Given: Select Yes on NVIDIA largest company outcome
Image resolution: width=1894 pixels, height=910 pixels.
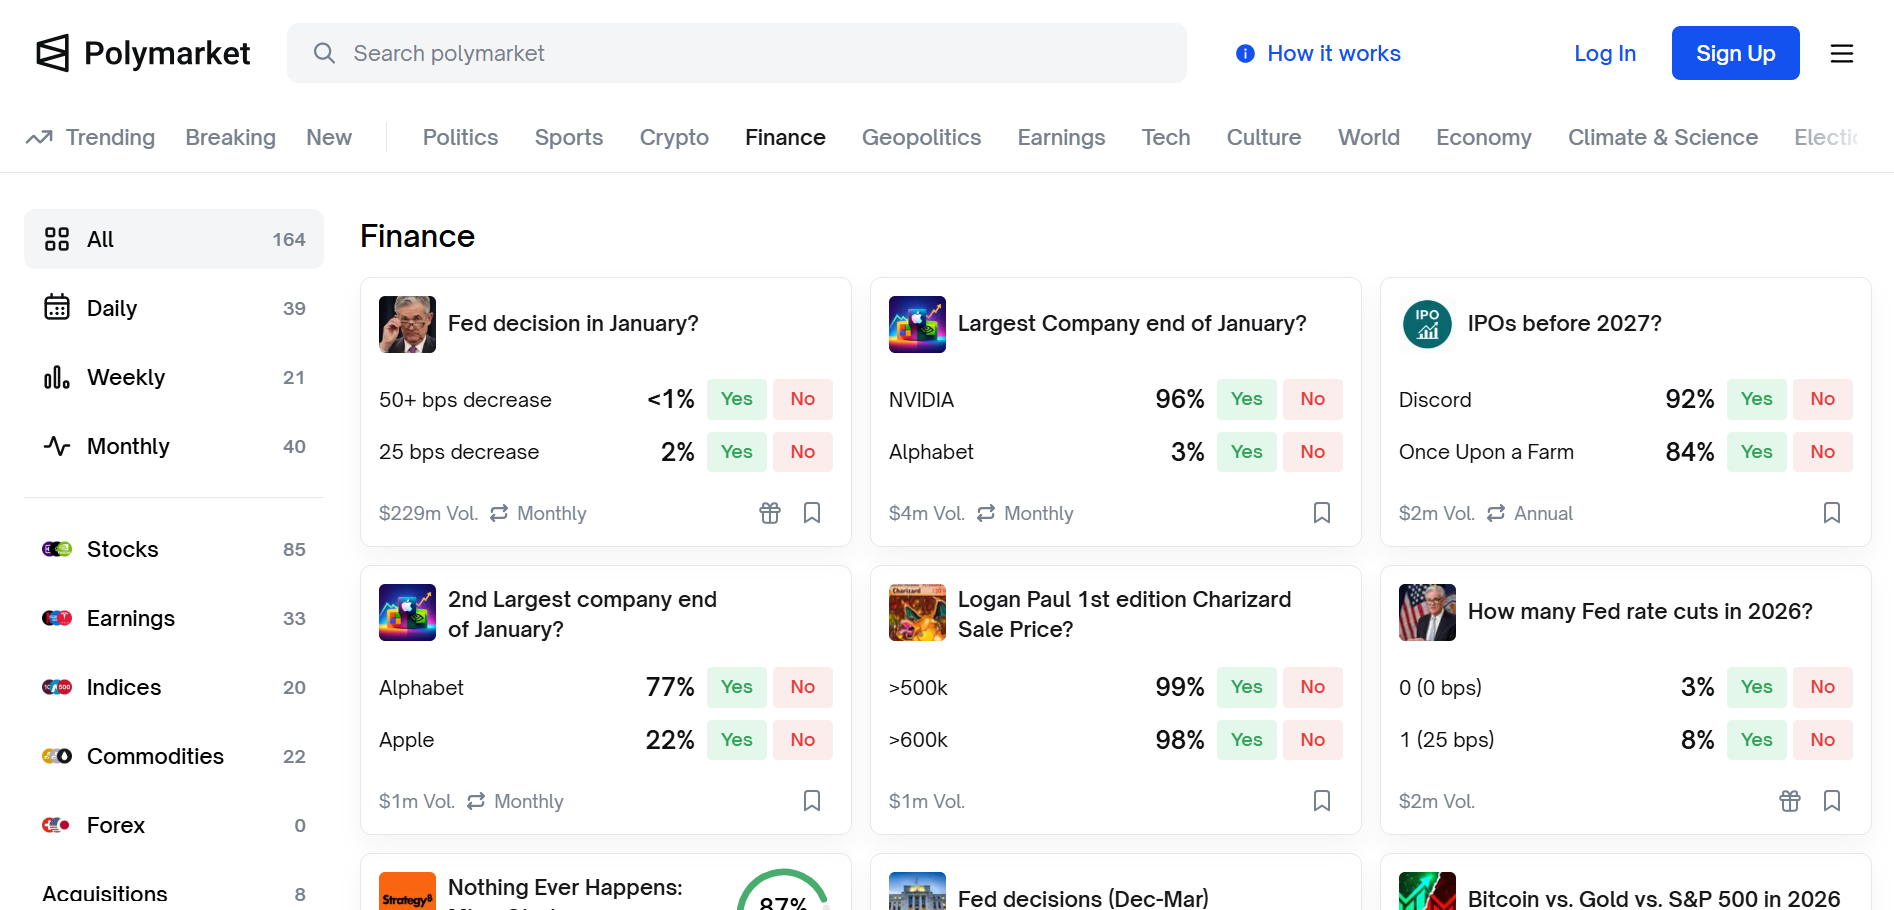Looking at the screenshot, I should tap(1246, 399).
